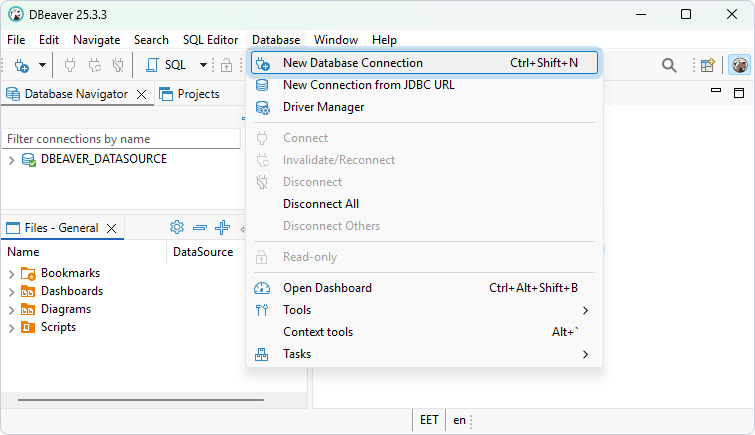Close the Files - General tab
755x435 pixels.
click(112, 228)
